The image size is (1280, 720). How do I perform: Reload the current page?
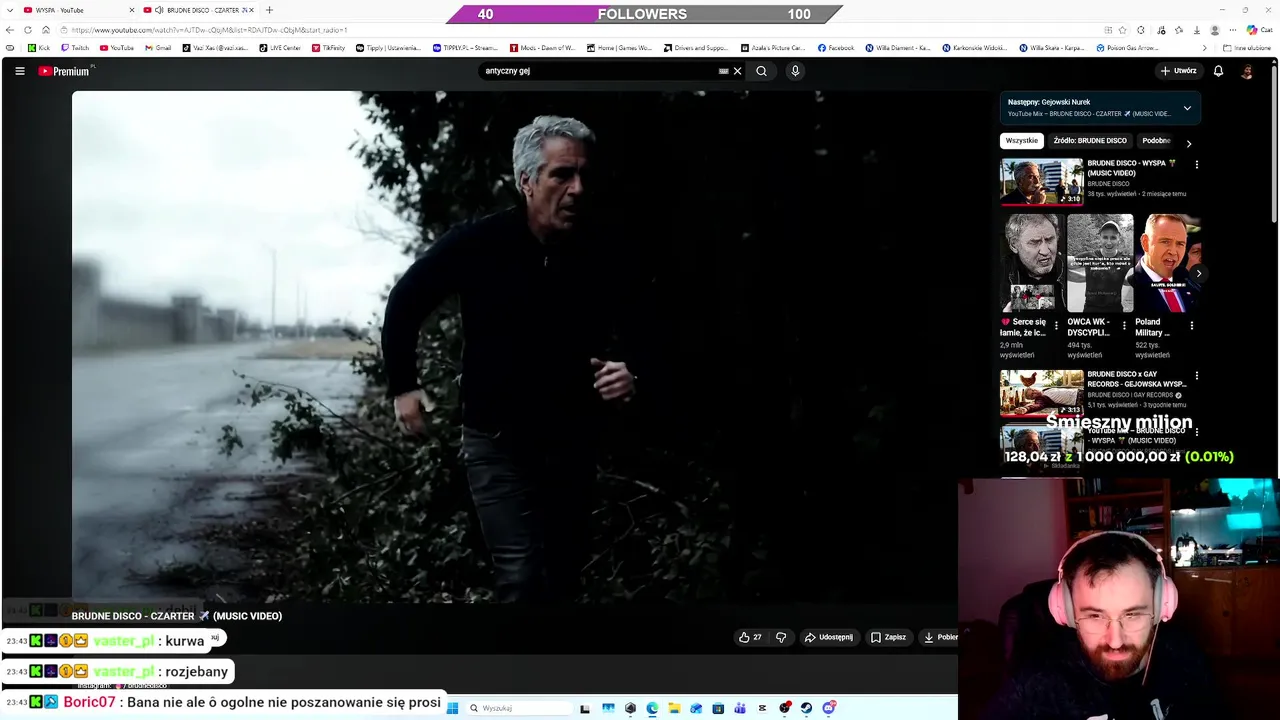(28, 30)
